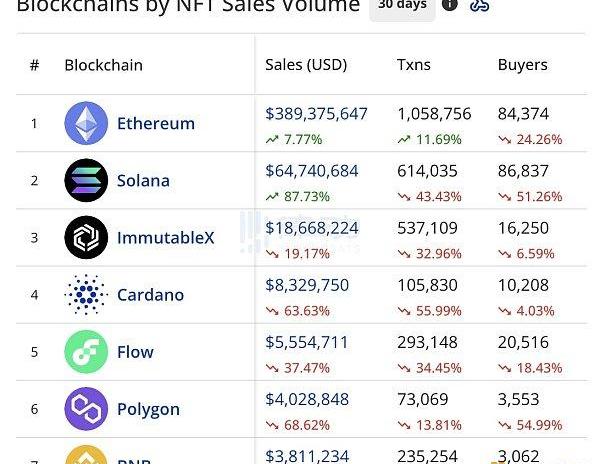Image resolution: width=600 pixels, height=464 pixels.
Task: Sort by the # rank column
Action: (x=34, y=65)
